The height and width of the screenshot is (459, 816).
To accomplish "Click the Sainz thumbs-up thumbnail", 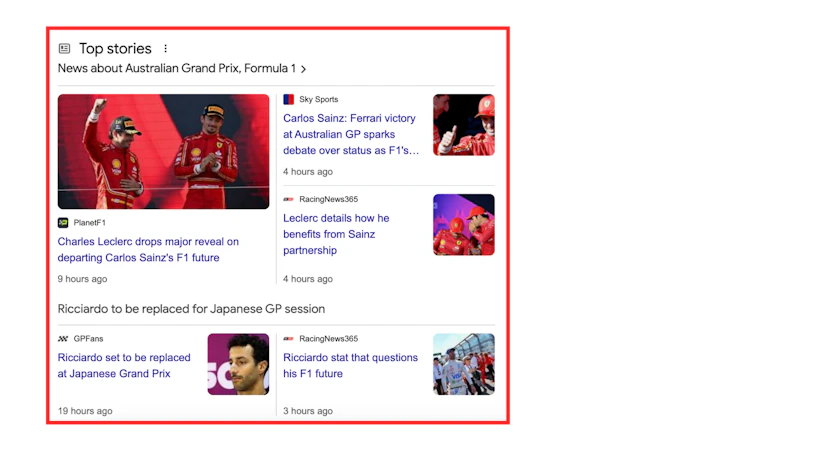I will click(x=464, y=125).
